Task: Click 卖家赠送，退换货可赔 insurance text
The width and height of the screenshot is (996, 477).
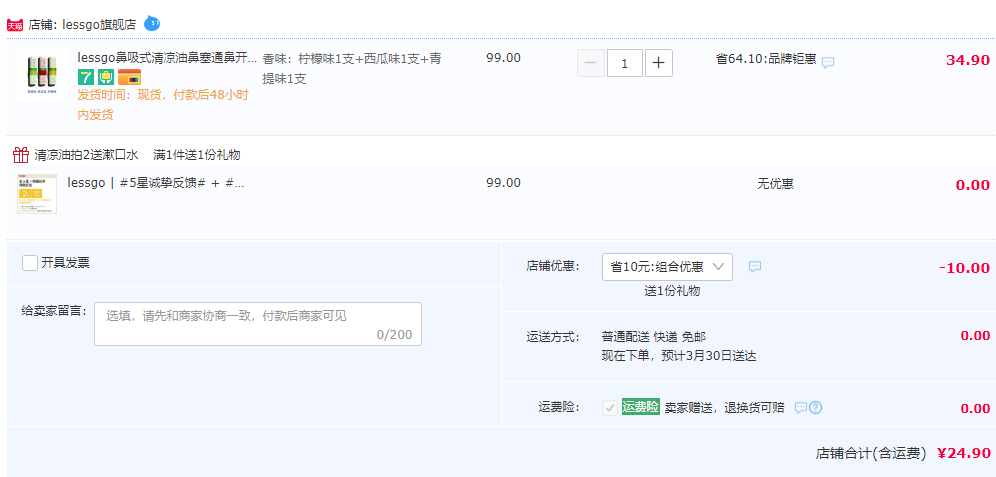Action: (724, 408)
